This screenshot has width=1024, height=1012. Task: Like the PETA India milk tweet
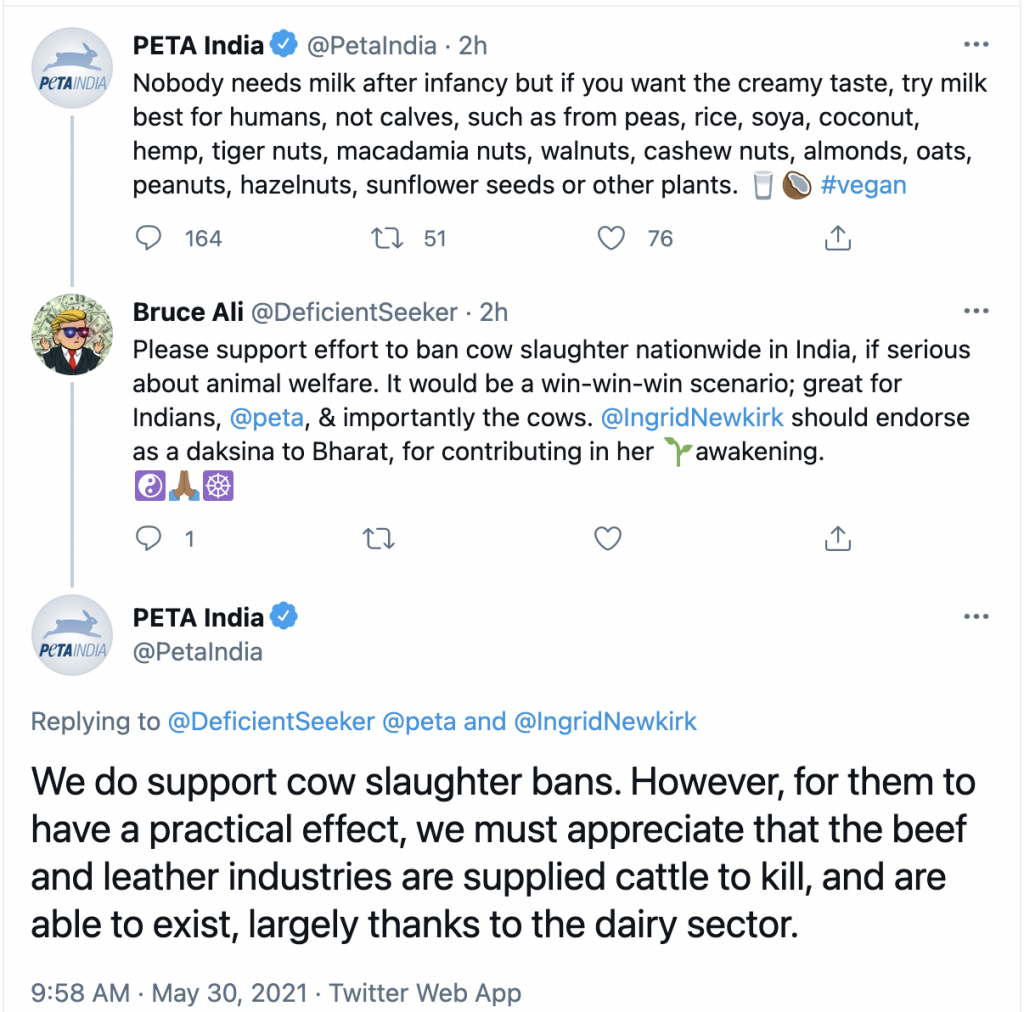610,238
